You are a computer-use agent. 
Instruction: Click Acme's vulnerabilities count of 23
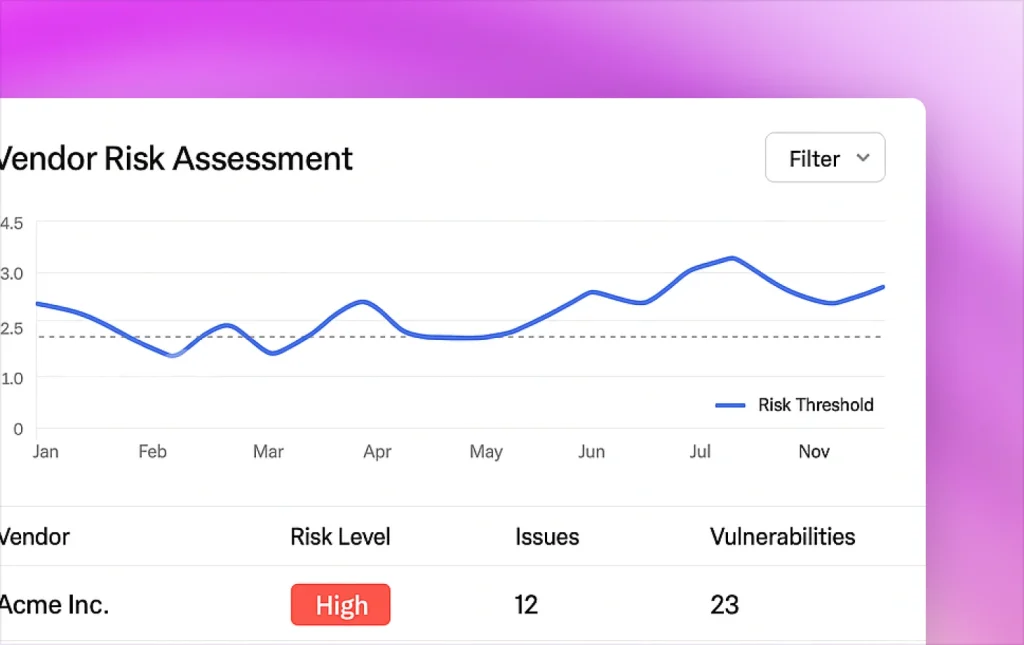coord(724,605)
